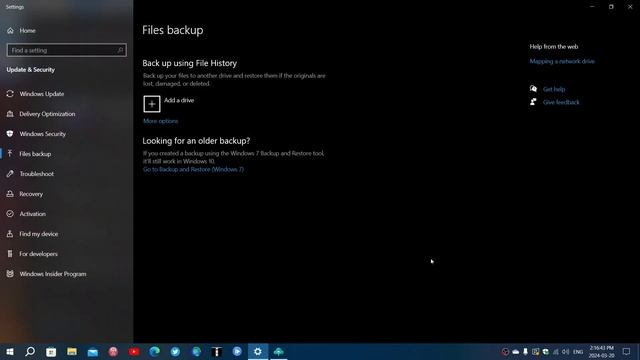
Task: Open Twitter app from taskbar
Action: [176, 351]
